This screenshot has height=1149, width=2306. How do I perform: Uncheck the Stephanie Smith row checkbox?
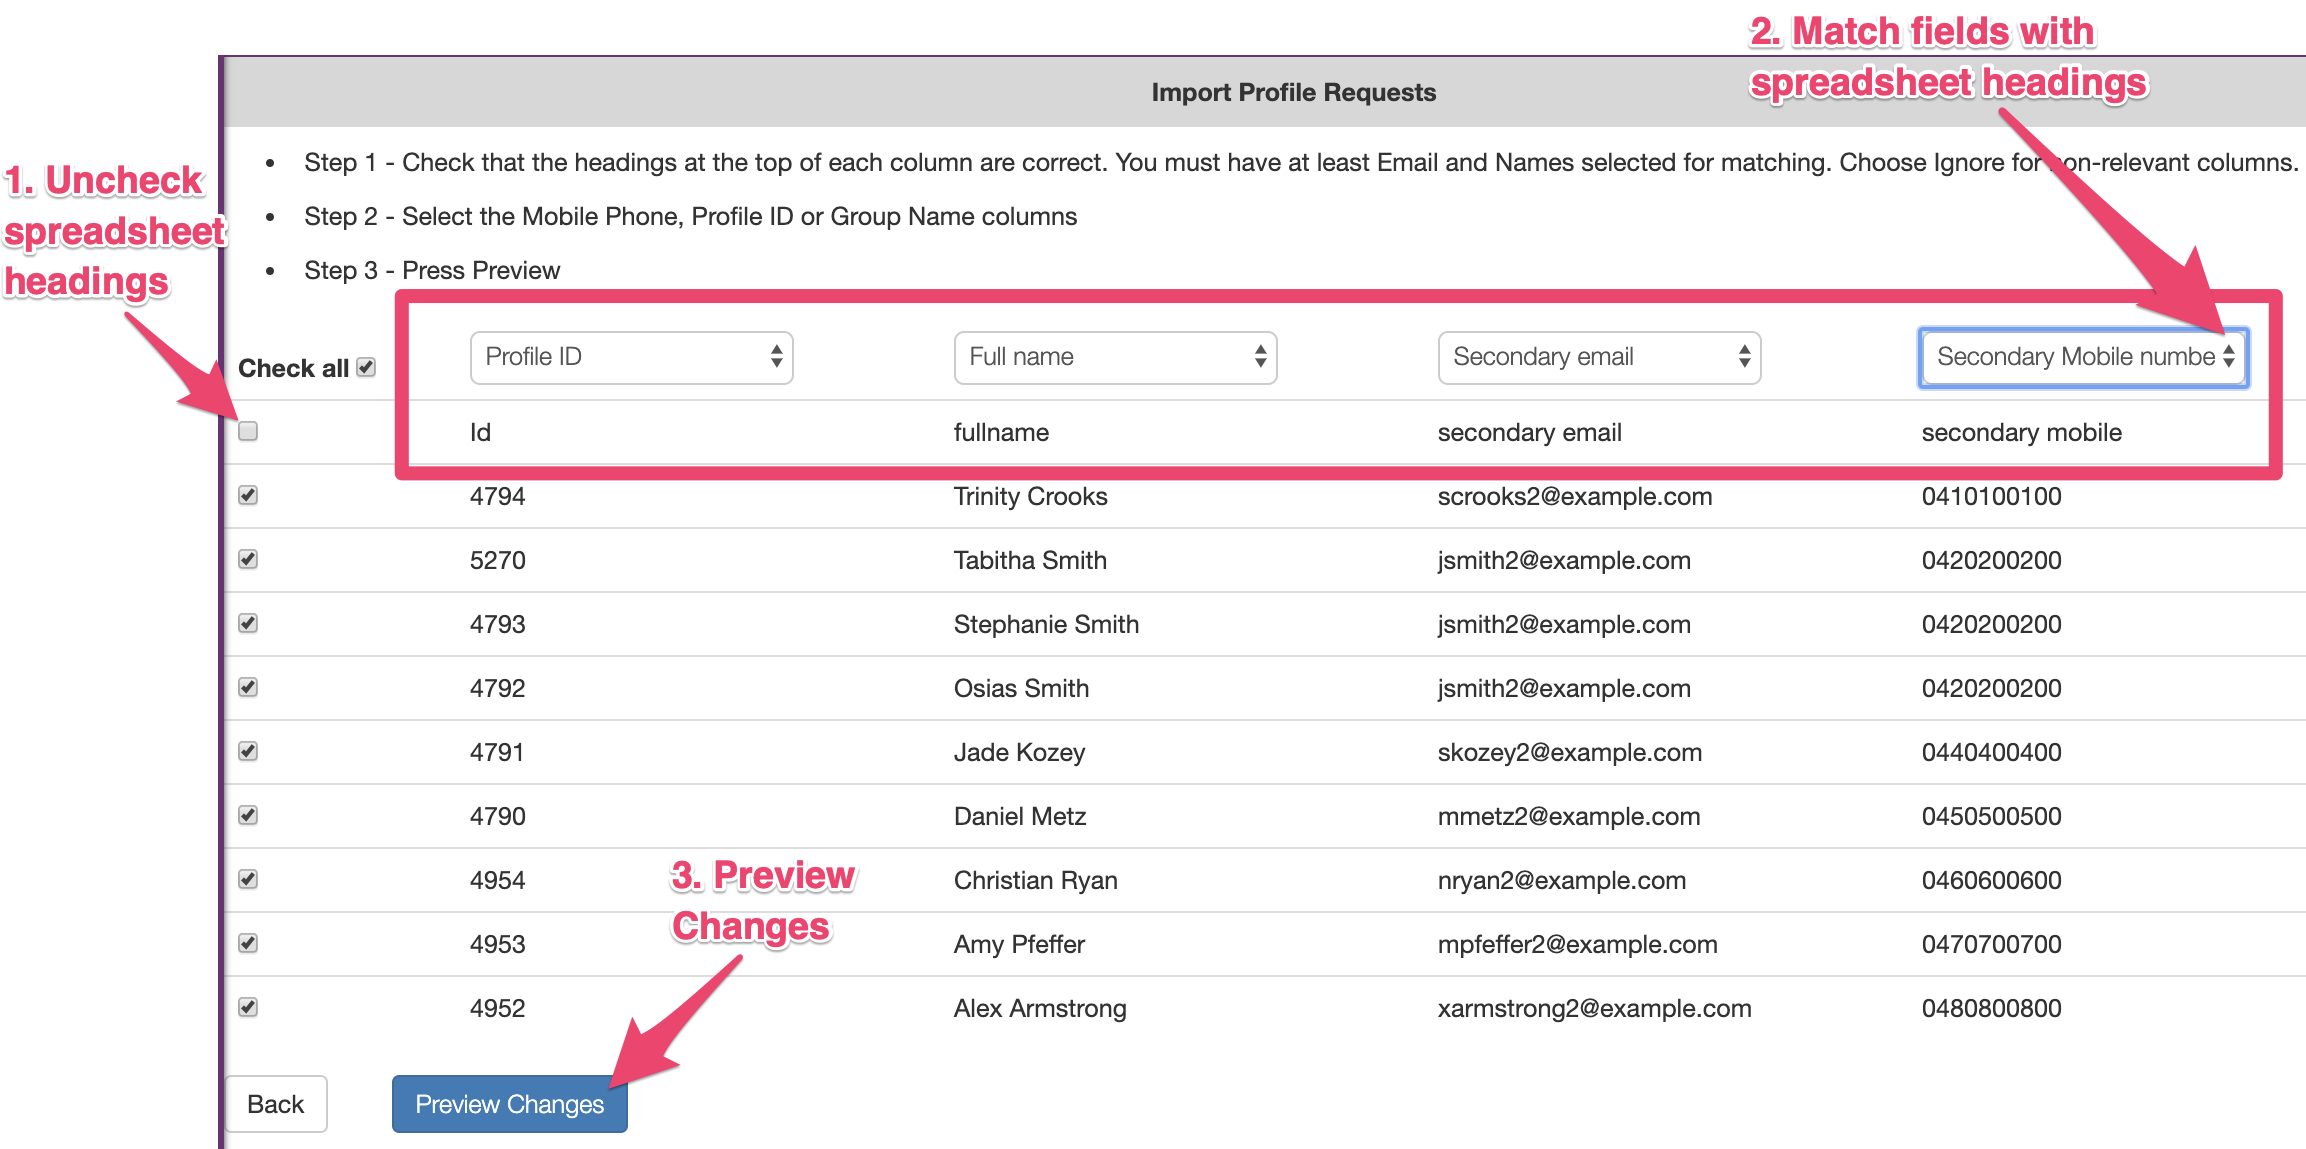coord(248,623)
